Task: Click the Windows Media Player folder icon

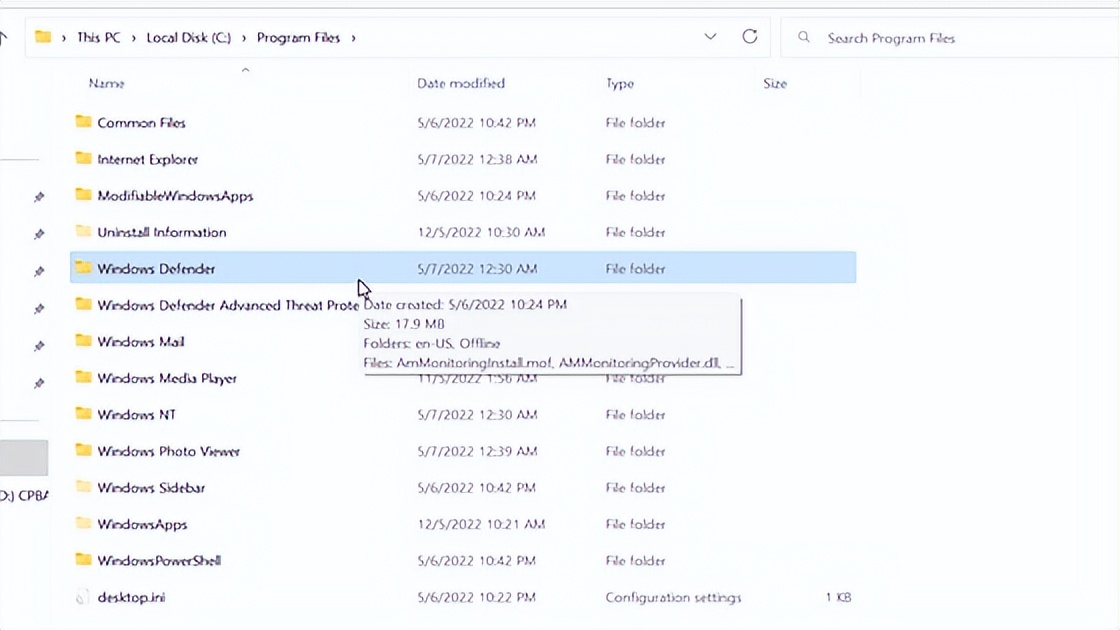Action: coord(84,378)
